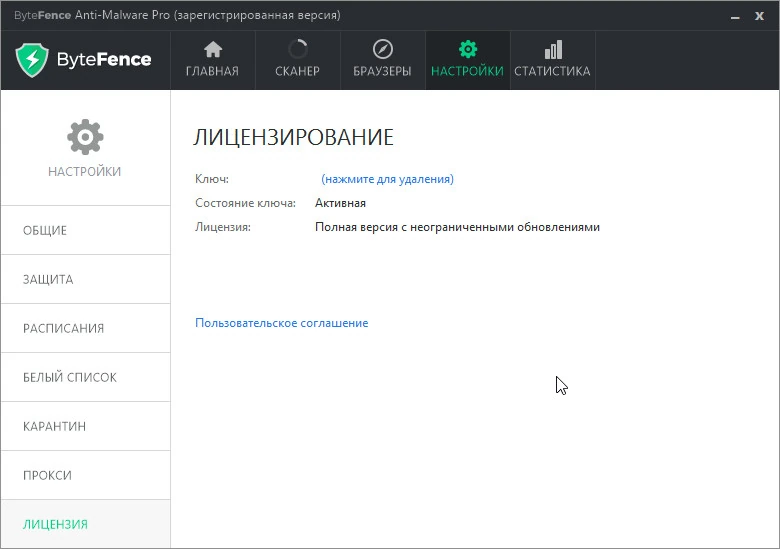
Task: Click the scanner spinner icon
Action: 297,49
